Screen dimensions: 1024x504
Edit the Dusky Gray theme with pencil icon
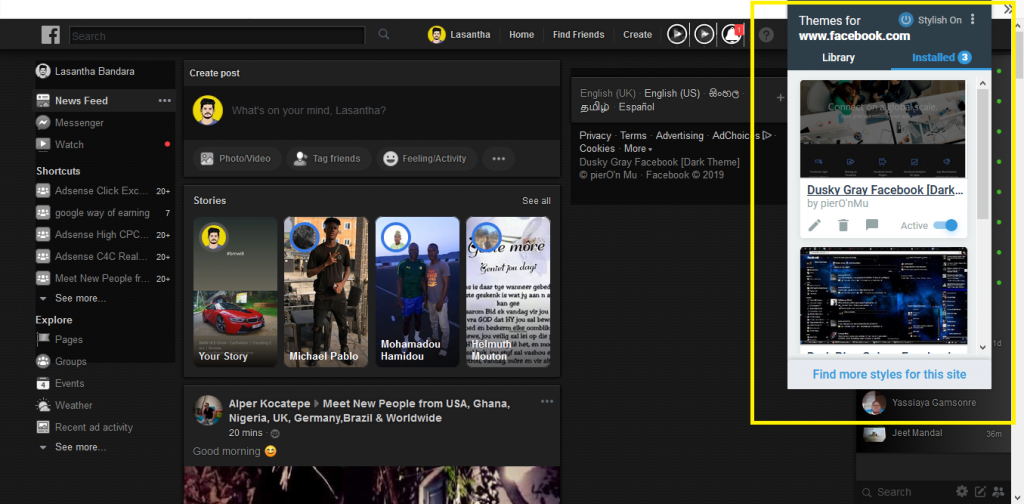[x=814, y=225]
